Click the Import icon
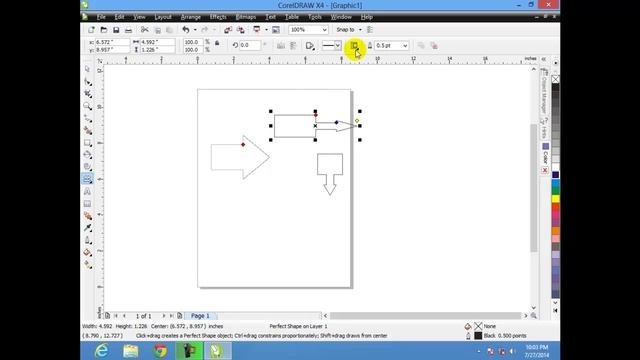640x360 pixels. (x=228, y=30)
